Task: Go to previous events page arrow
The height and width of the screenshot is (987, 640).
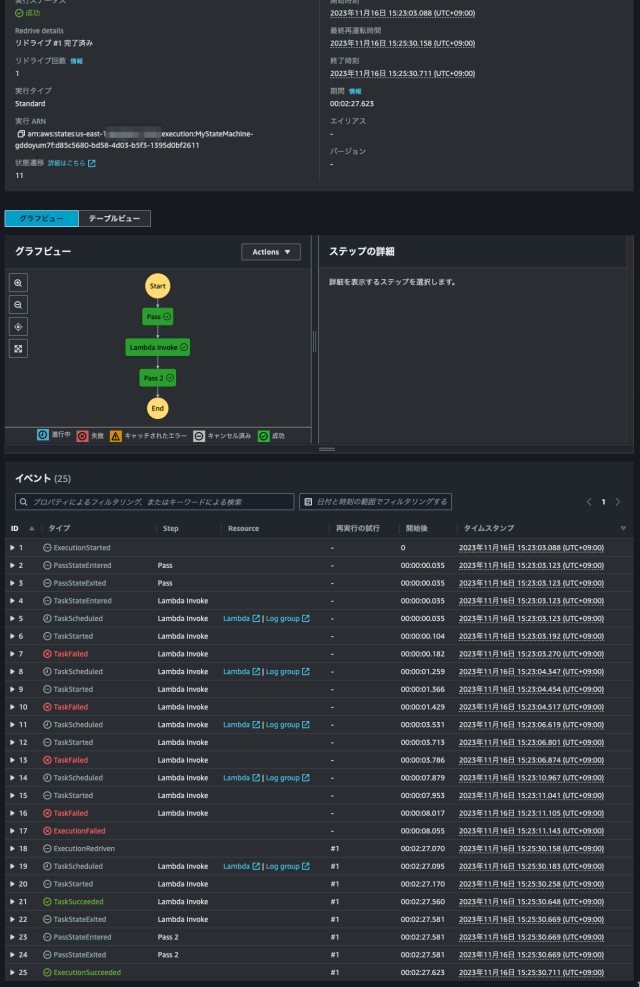Action: (x=589, y=501)
